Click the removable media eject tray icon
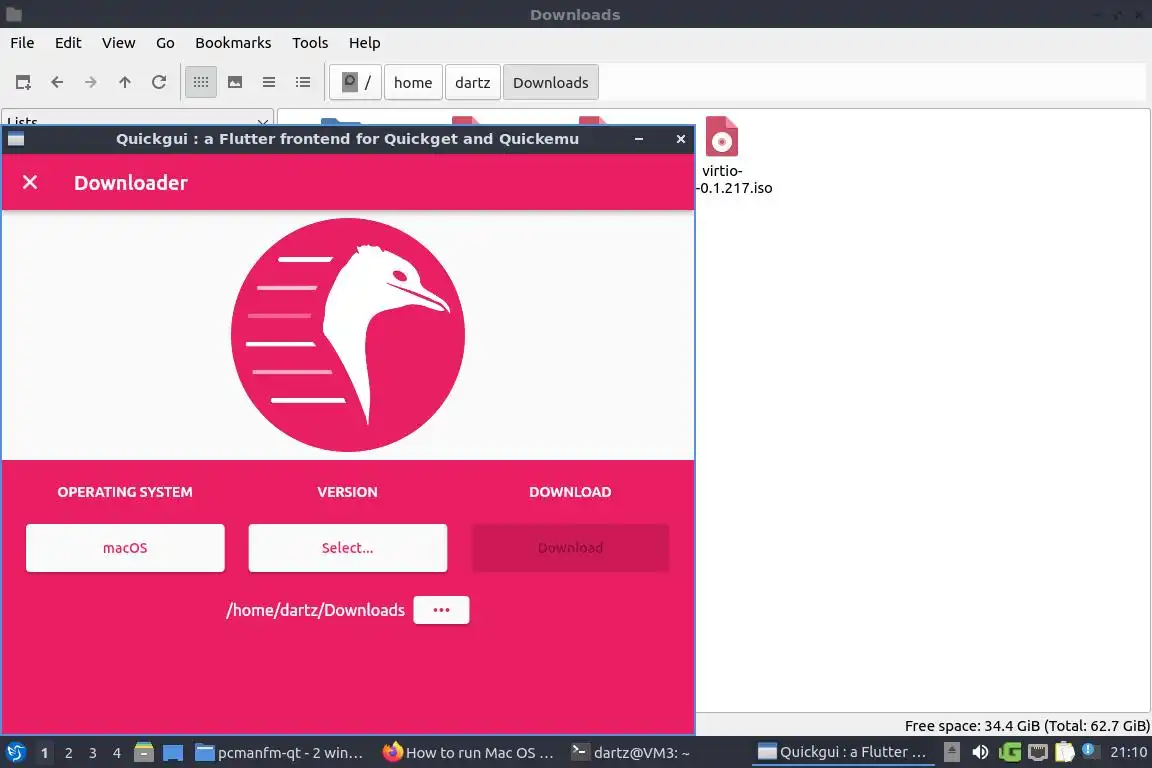 click(951, 752)
